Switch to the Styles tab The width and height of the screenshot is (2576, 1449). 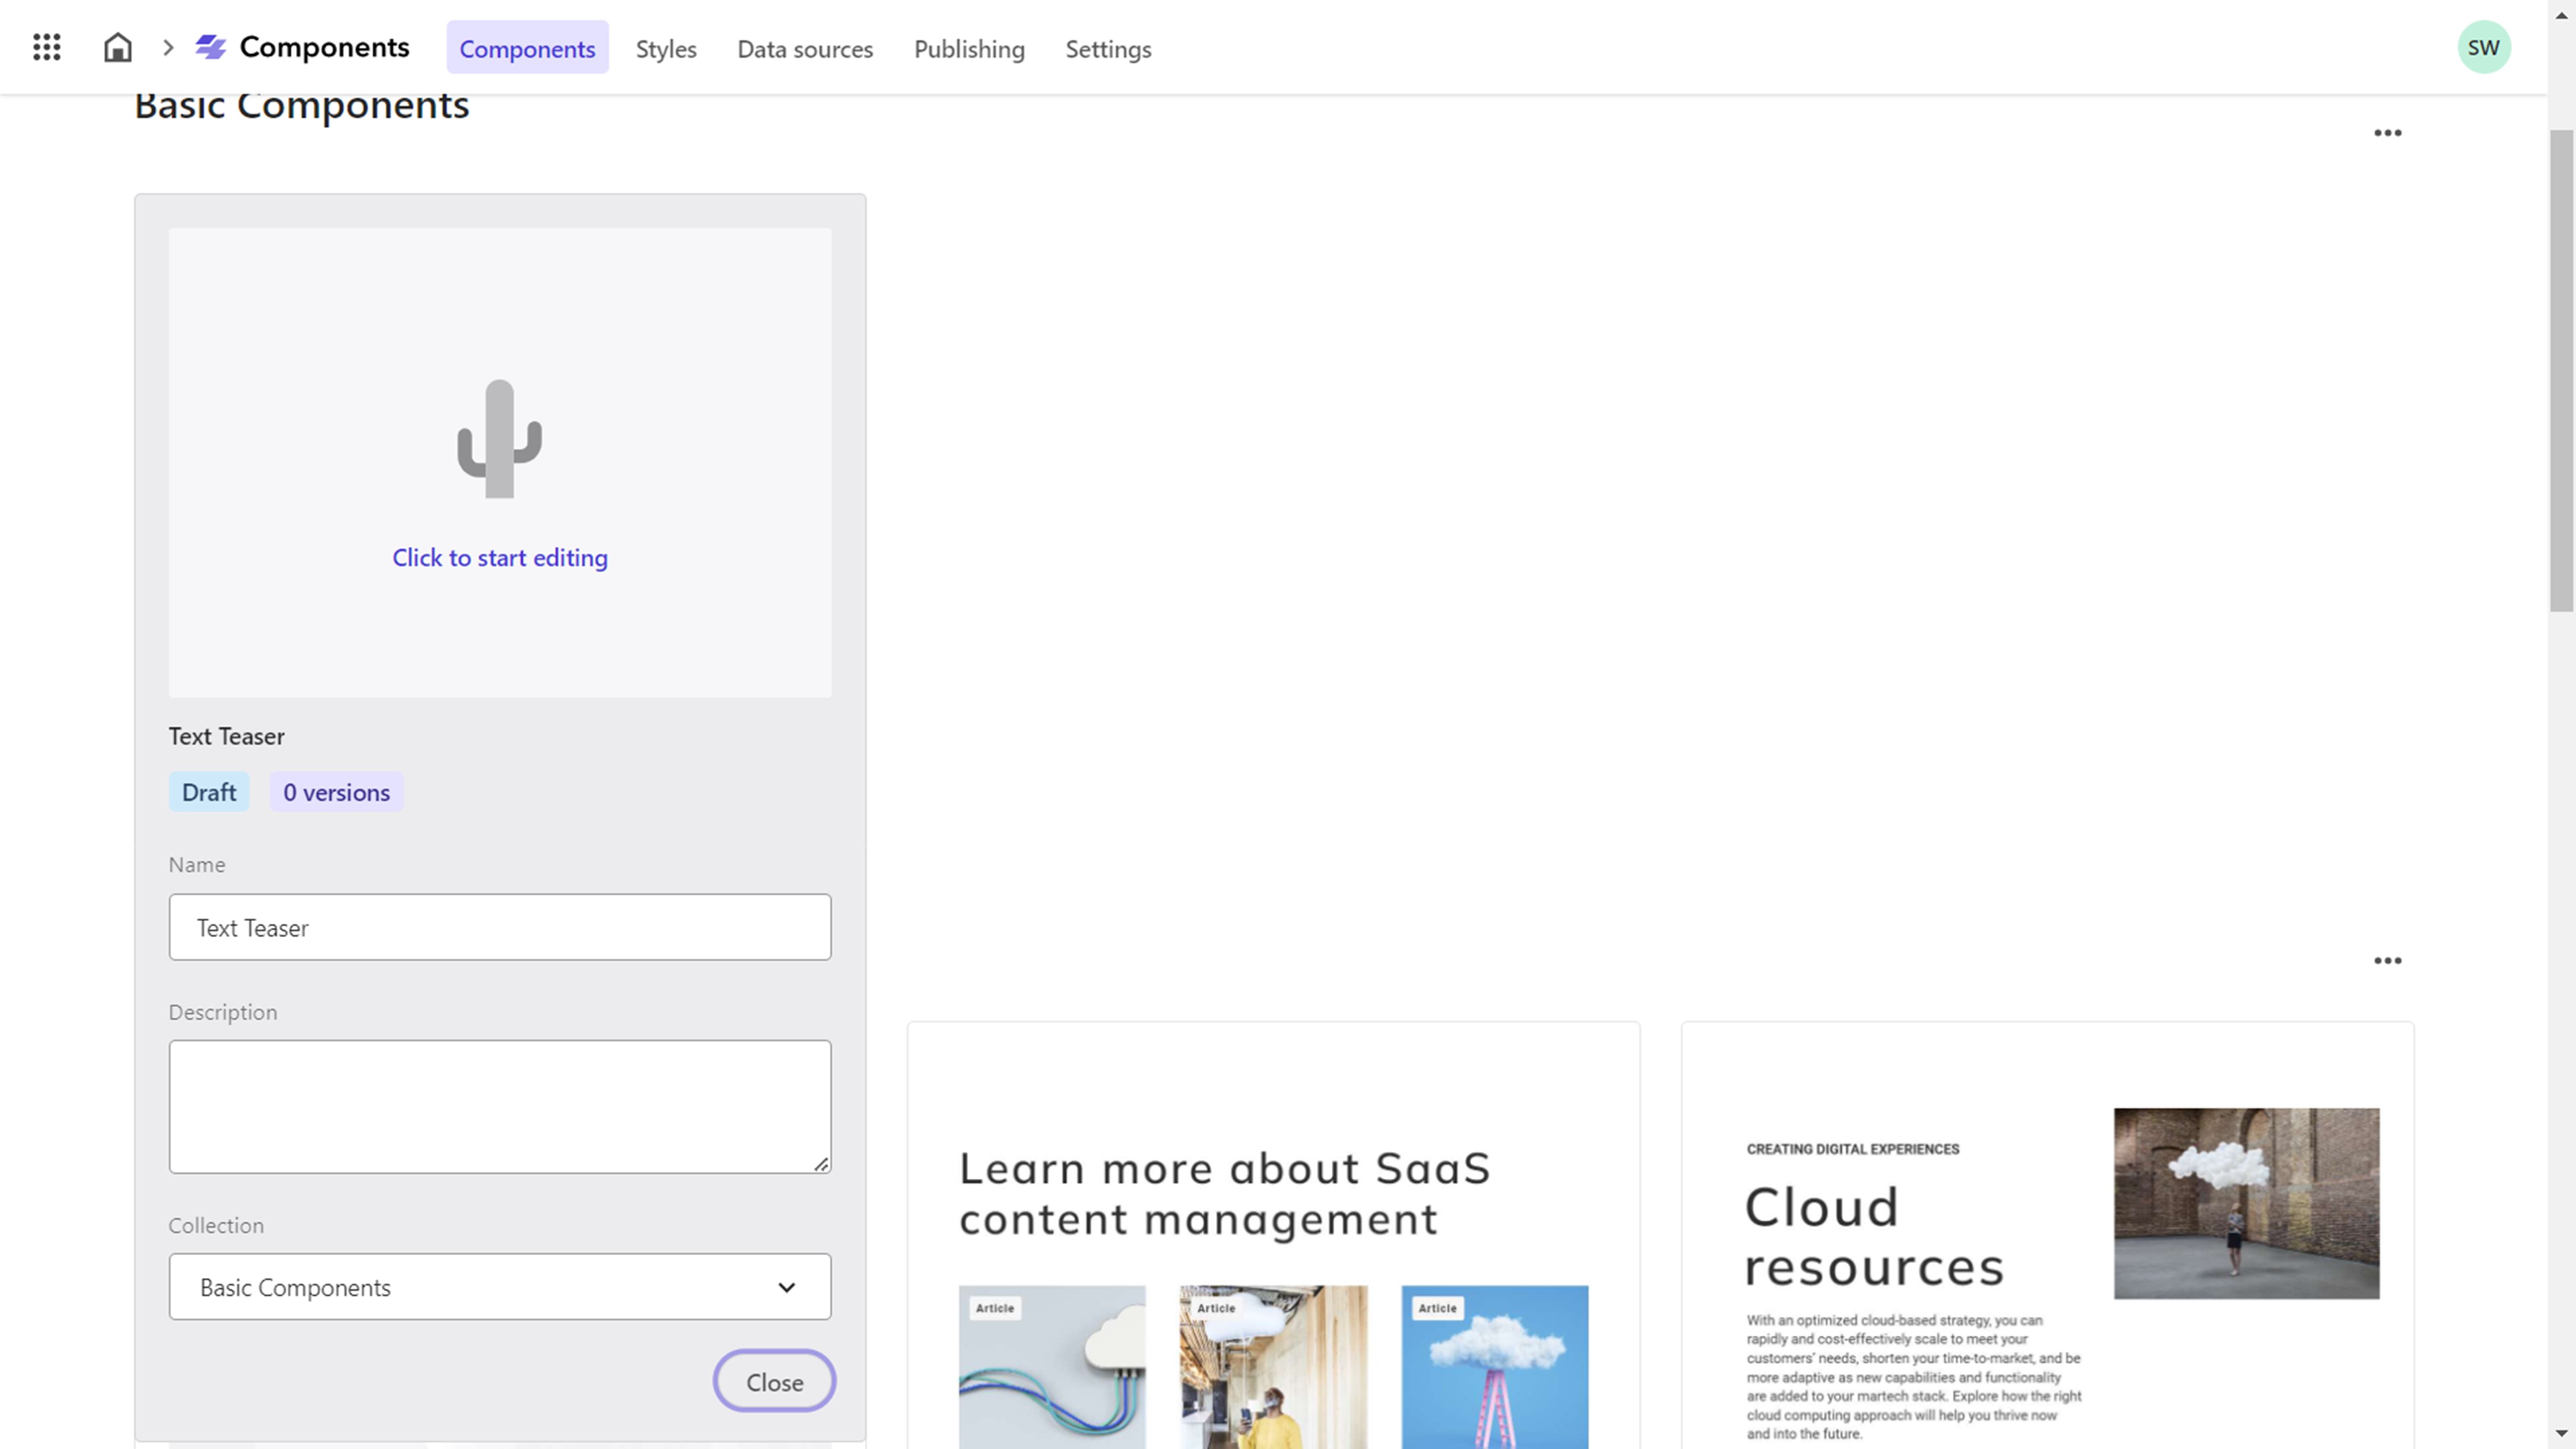click(665, 48)
